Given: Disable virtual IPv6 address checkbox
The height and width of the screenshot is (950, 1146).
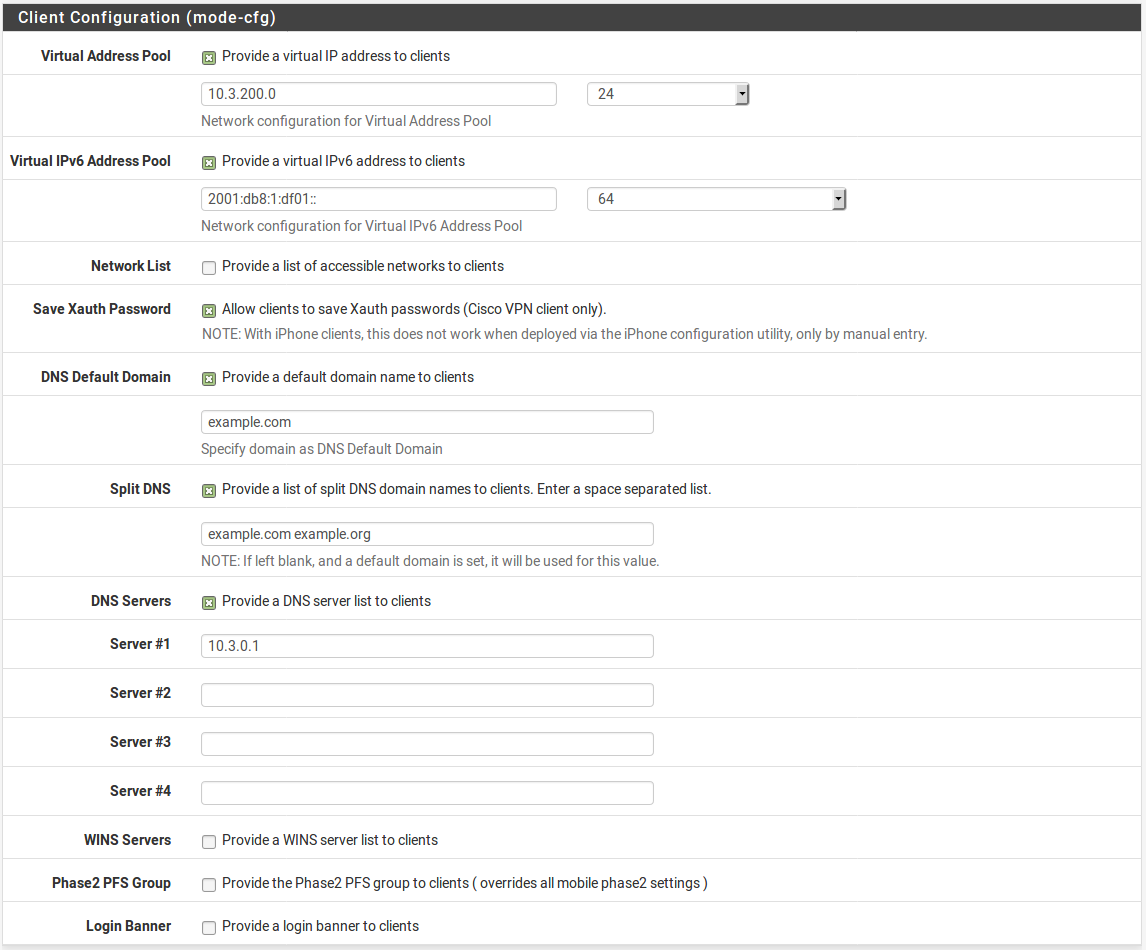Looking at the screenshot, I should click(x=209, y=162).
